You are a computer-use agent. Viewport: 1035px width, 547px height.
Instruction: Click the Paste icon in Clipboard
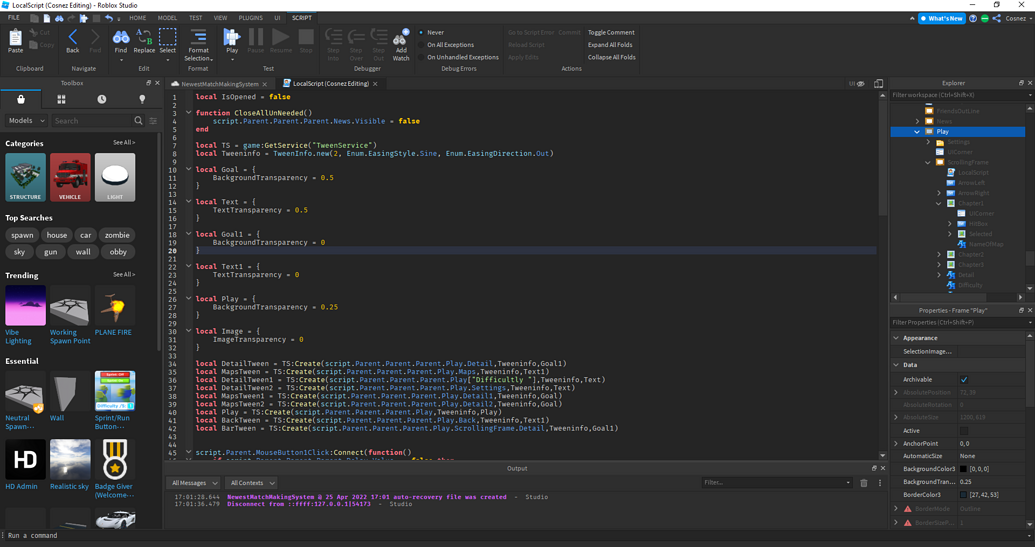point(15,38)
